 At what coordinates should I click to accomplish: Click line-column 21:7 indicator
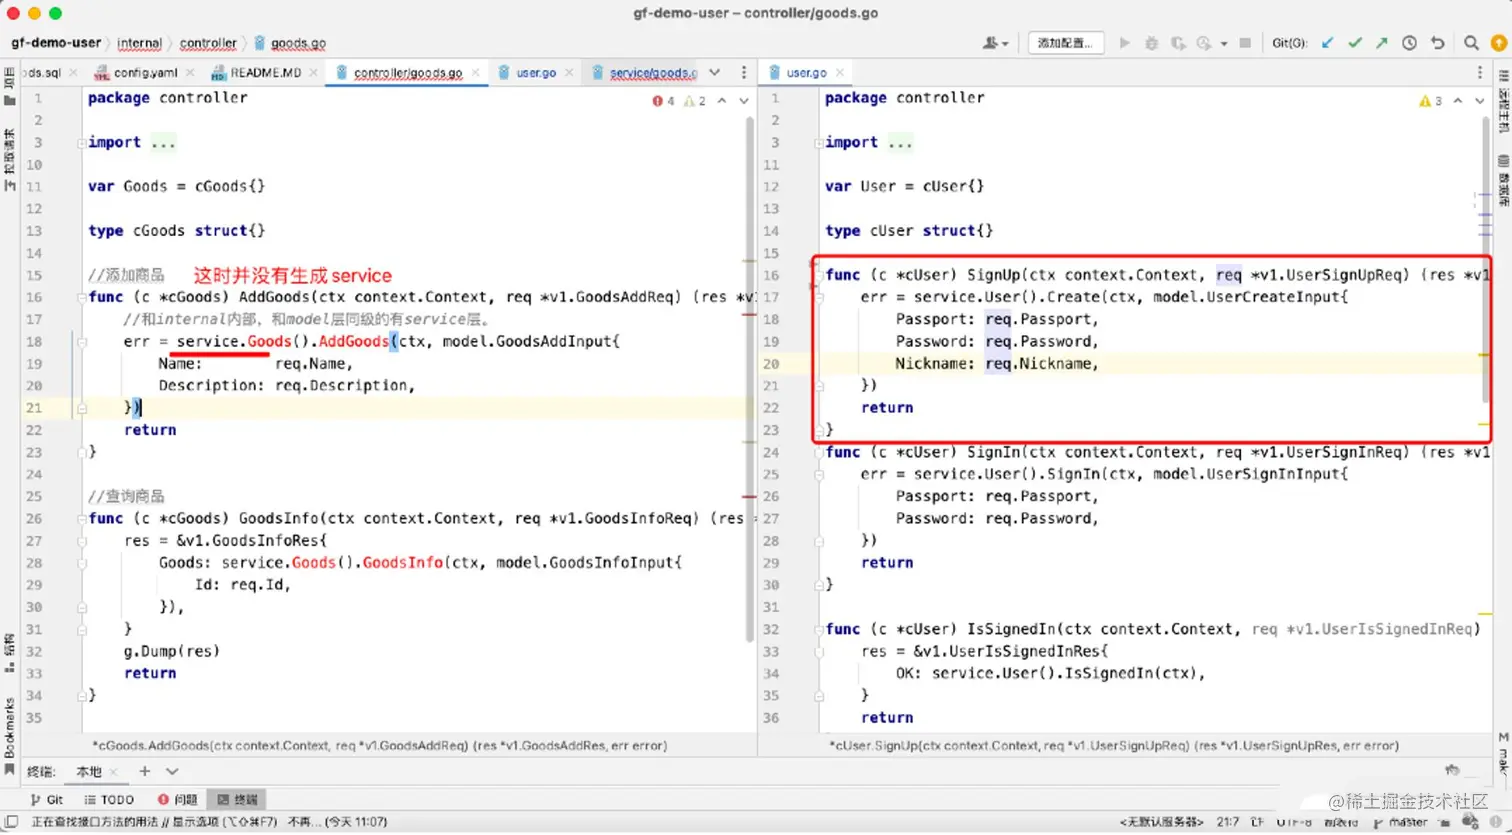point(1228,822)
